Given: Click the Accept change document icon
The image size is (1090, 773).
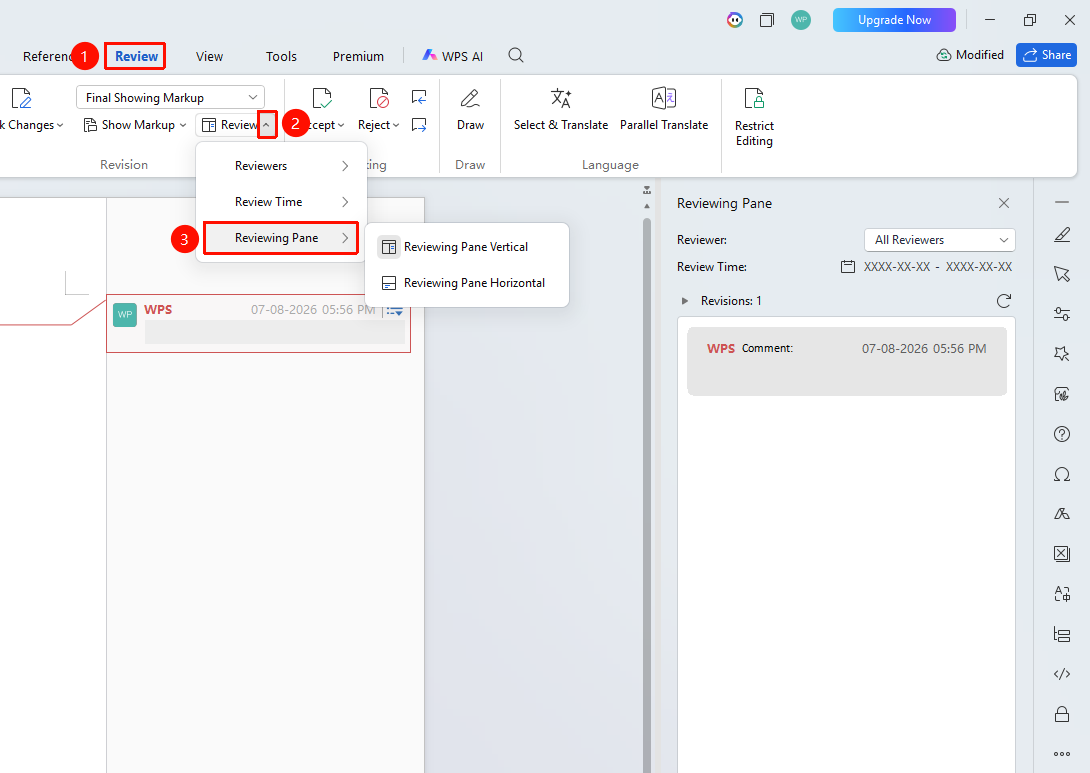Looking at the screenshot, I should coord(322,98).
